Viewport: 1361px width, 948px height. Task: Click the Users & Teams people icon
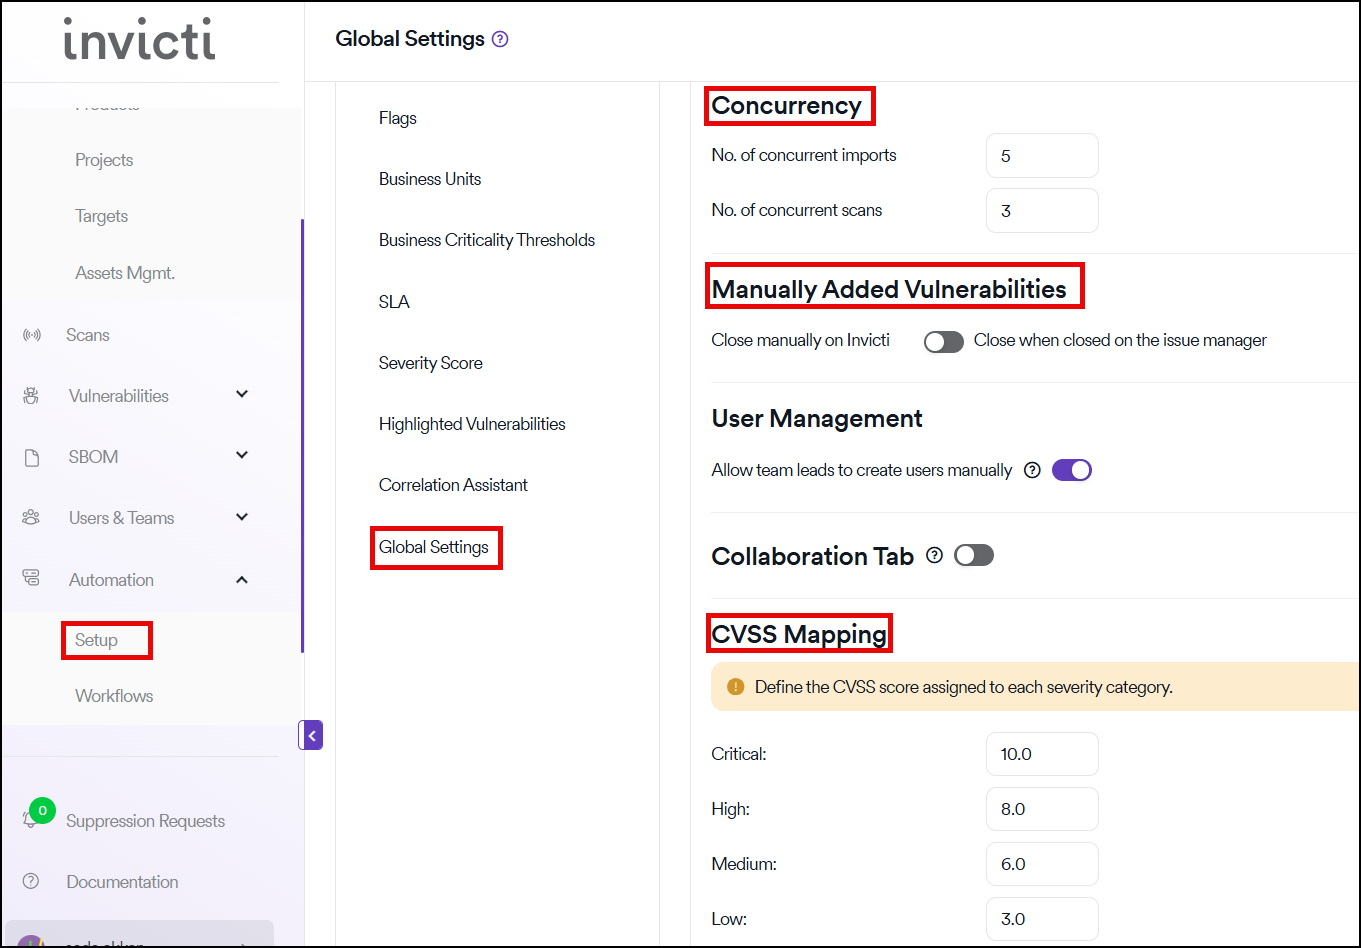31,518
